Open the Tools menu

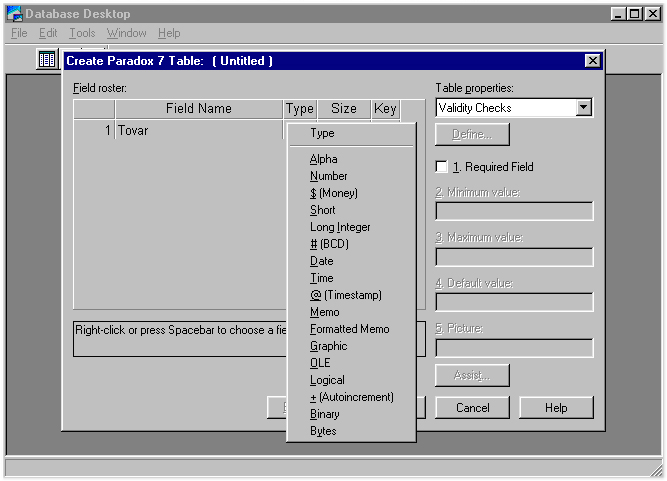click(x=82, y=33)
